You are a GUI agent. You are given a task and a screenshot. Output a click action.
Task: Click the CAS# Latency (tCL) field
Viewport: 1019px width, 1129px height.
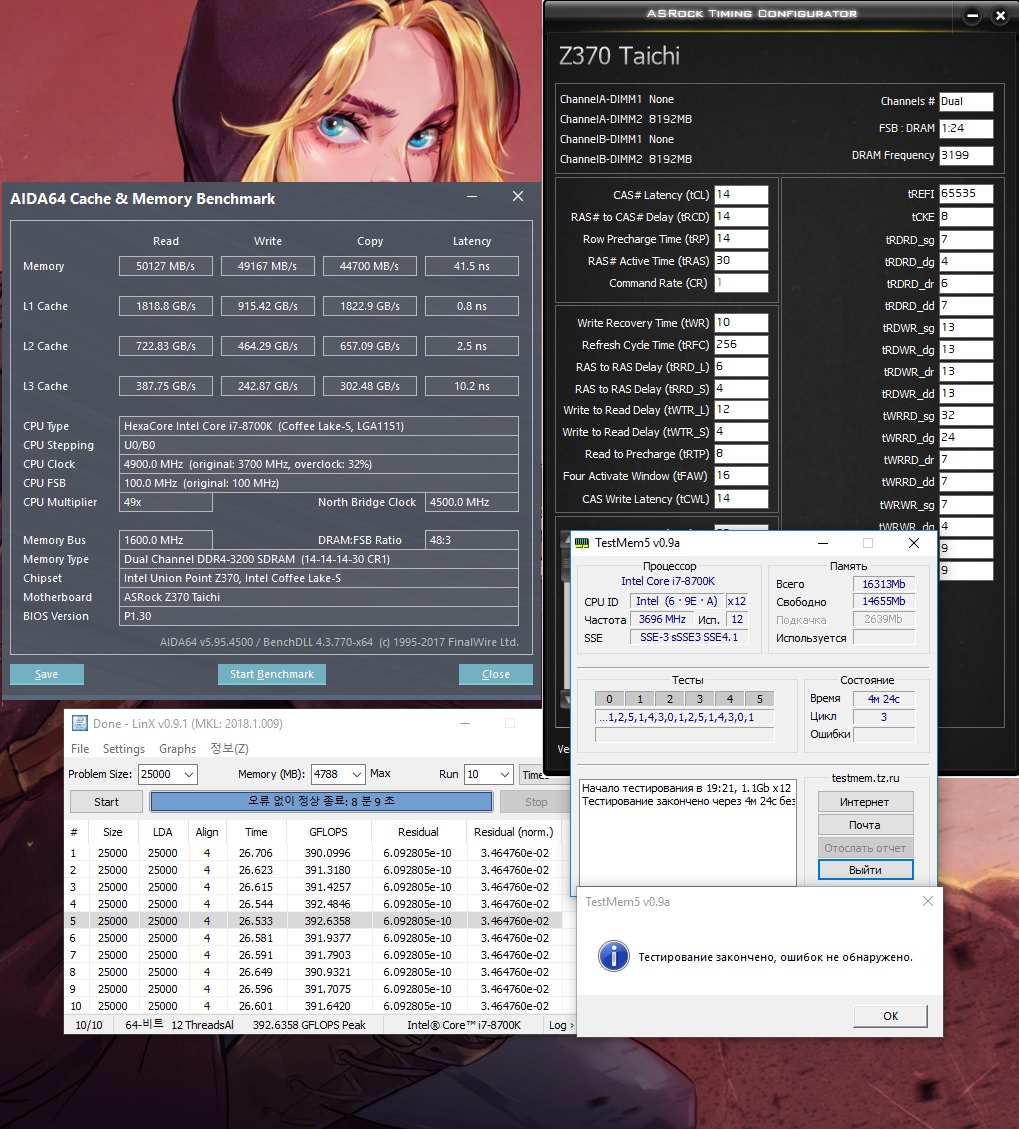(741, 194)
